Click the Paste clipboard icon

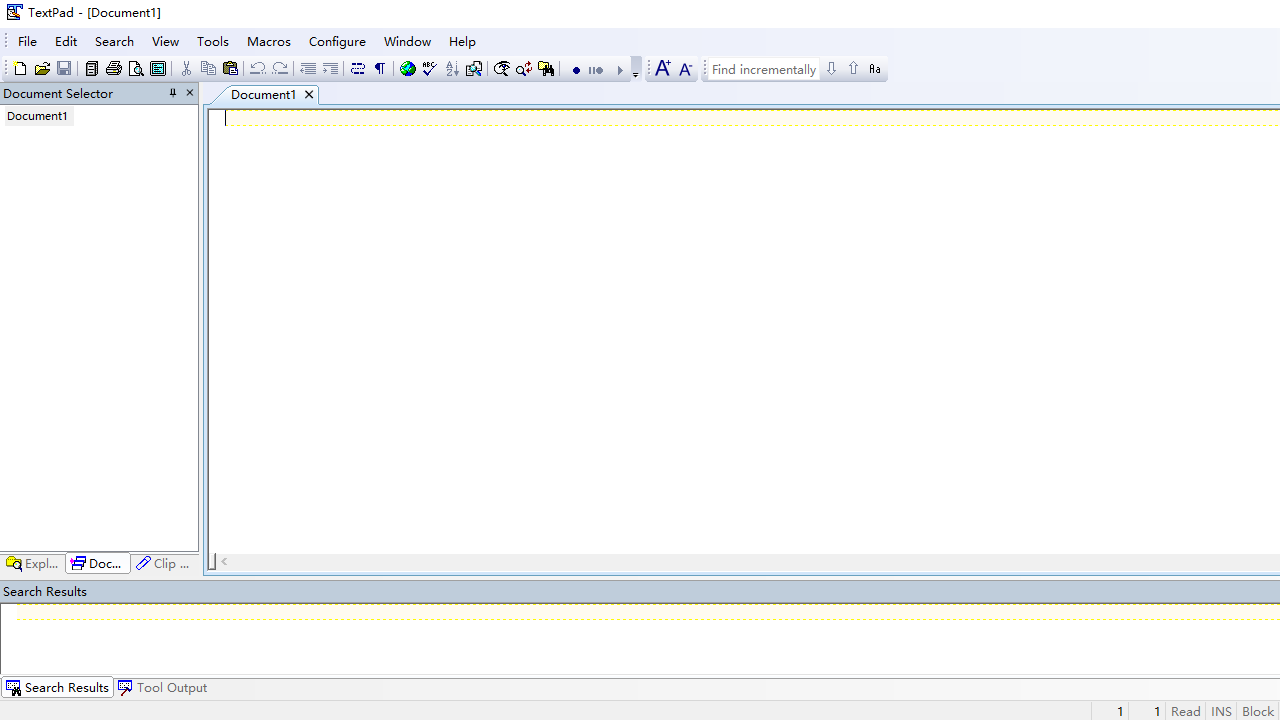[230, 69]
